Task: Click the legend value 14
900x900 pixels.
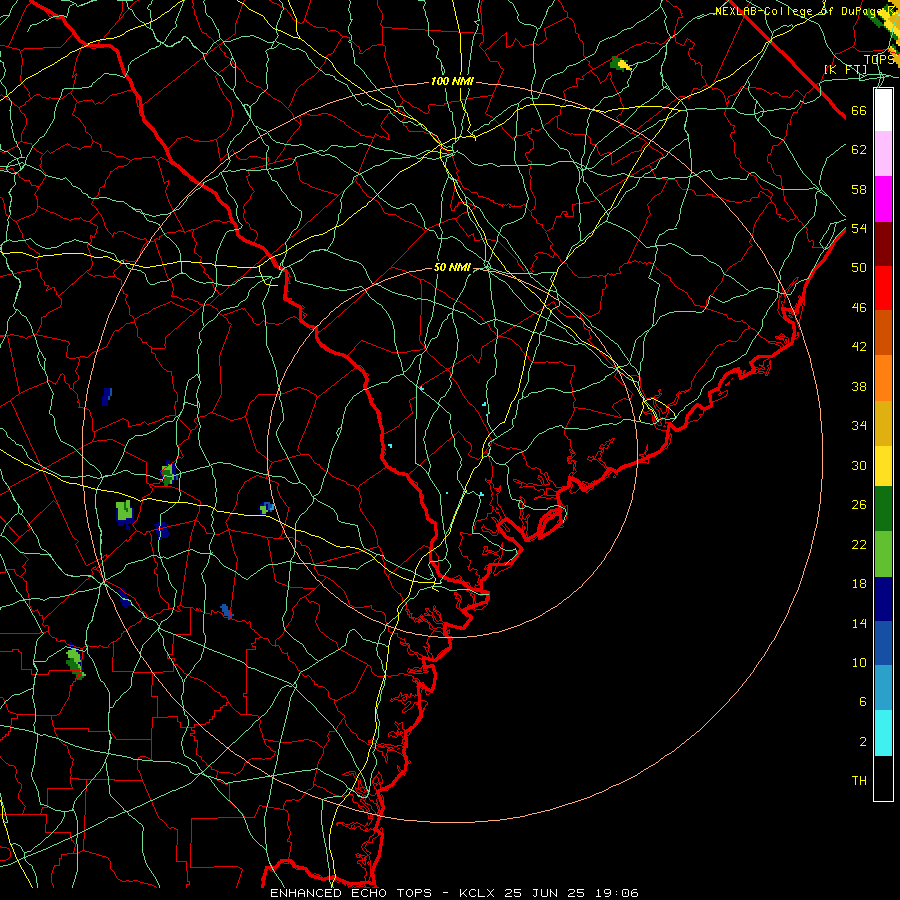Action: point(859,623)
